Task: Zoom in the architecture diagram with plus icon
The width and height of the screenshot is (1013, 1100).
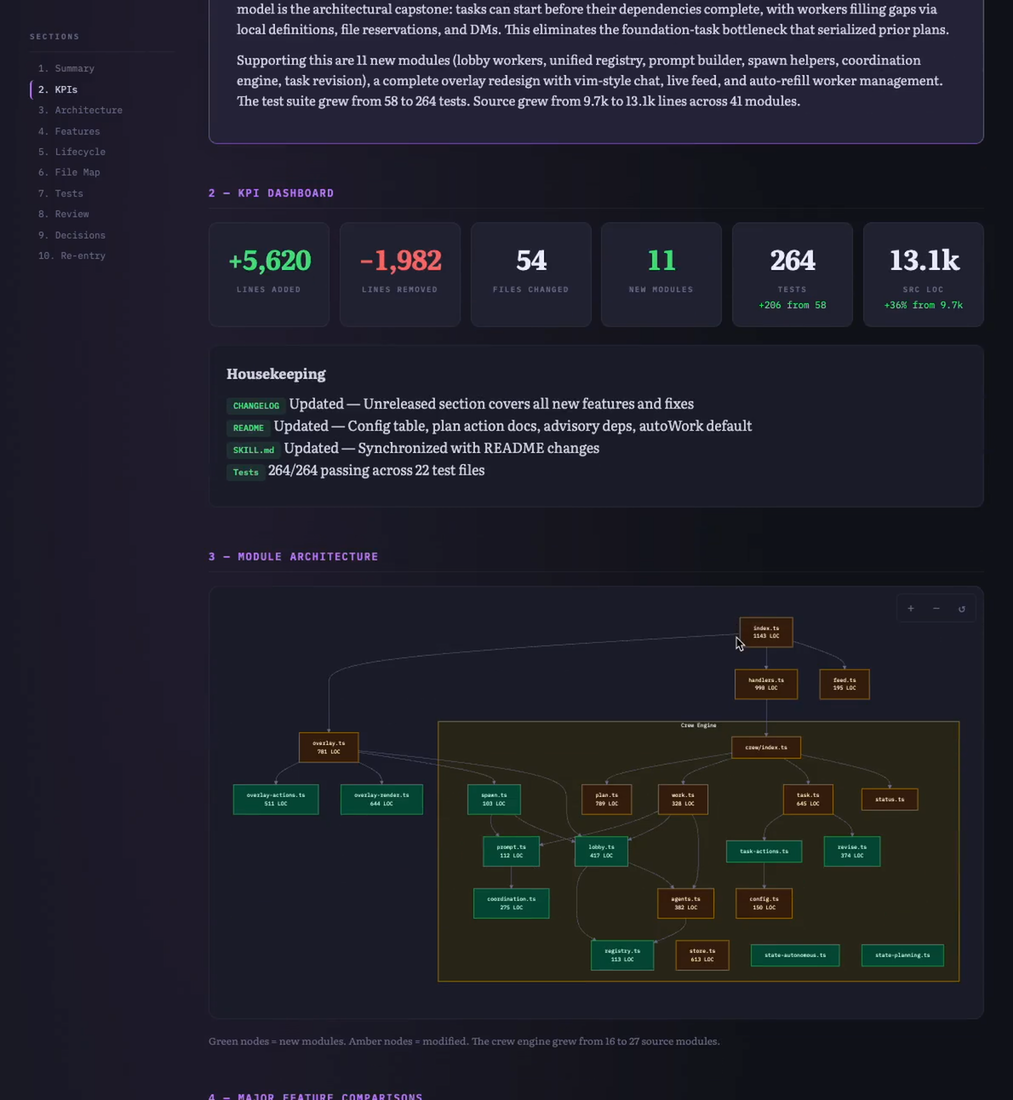Action: point(911,608)
